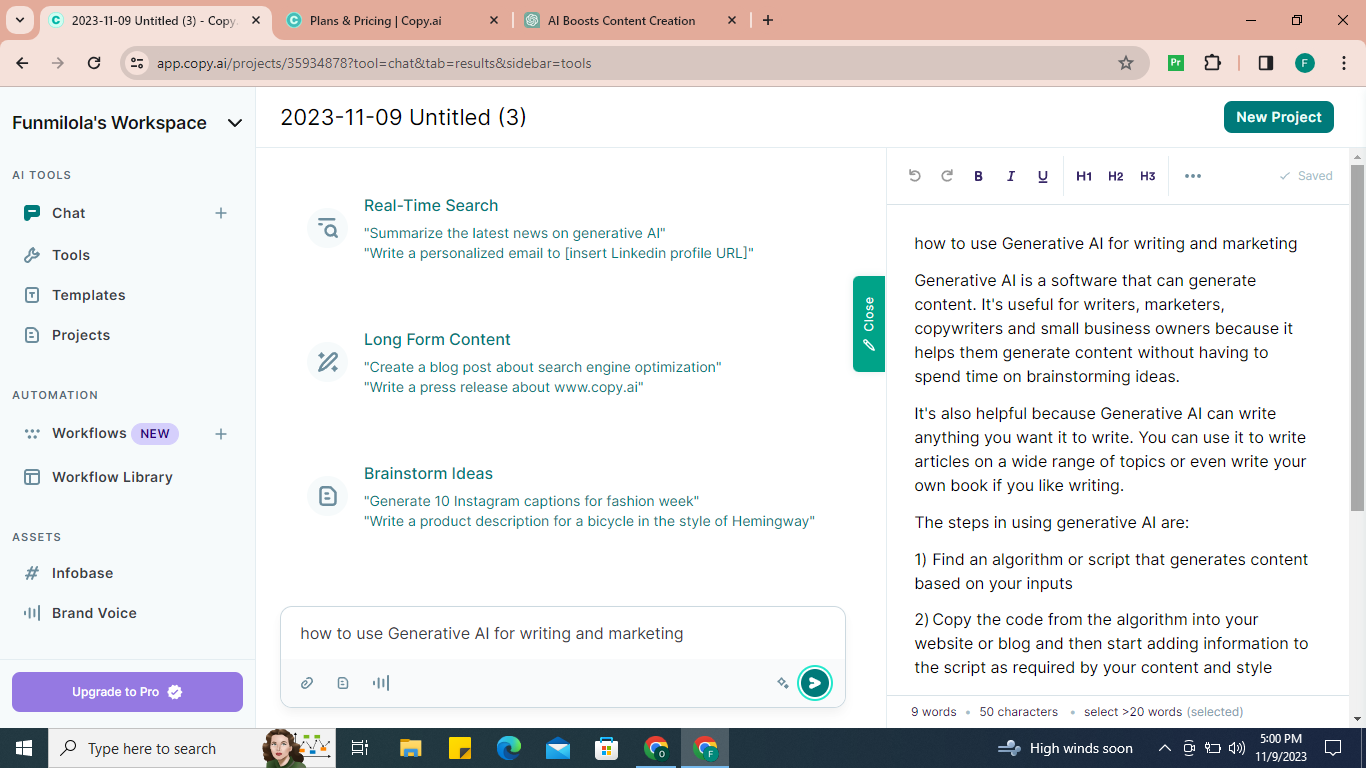This screenshot has height=768, width=1366.
Task: Apply H1 heading style
Action: pyautogui.click(x=1084, y=176)
